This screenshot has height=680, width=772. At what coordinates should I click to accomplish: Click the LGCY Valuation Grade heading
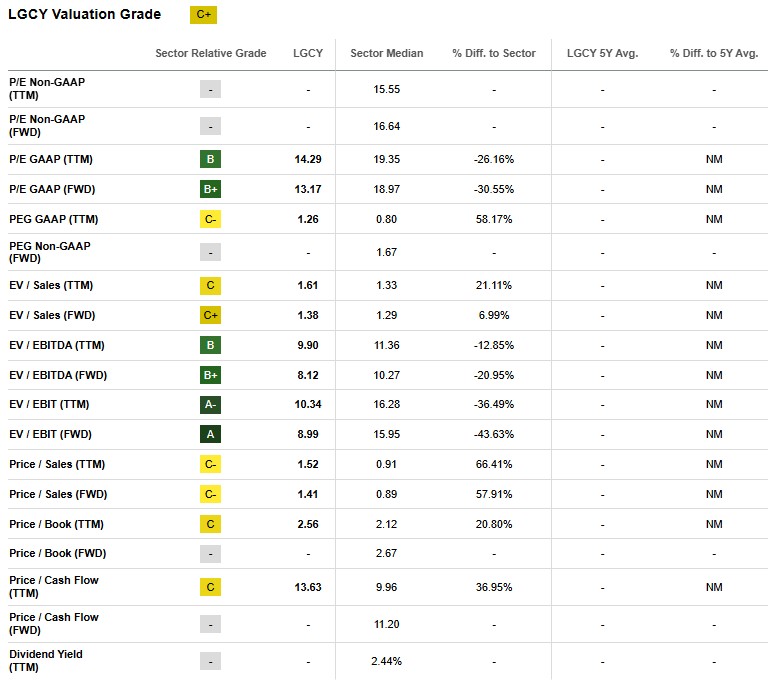click(x=84, y=15)
